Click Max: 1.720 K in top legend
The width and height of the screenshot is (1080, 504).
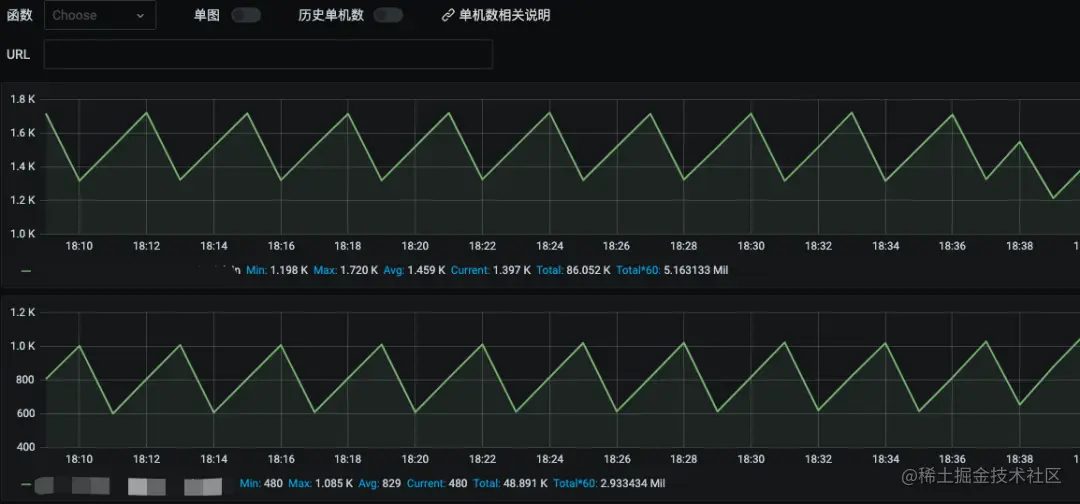click(346, 271)
